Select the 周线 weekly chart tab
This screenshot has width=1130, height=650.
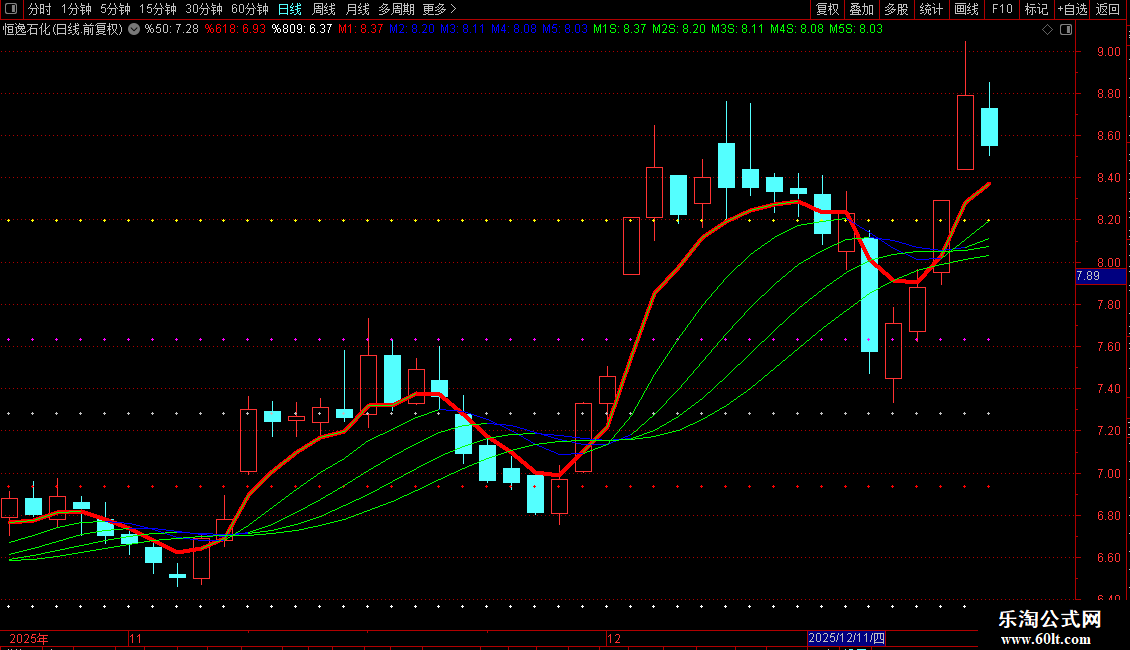[x=324, y=9]
